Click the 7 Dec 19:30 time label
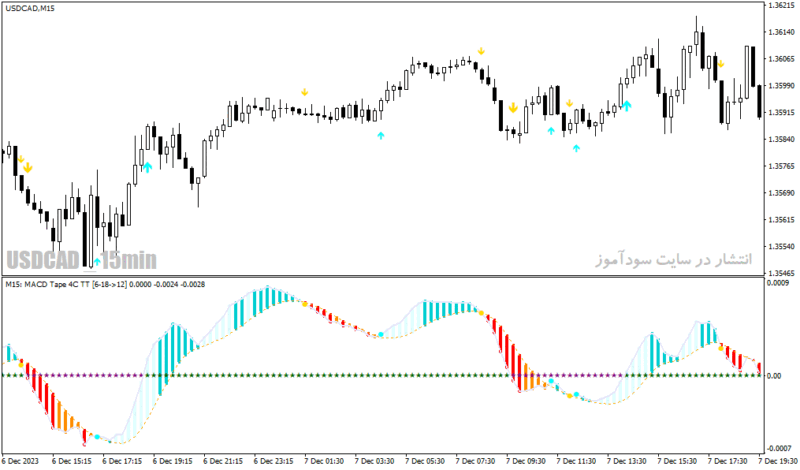This screenshot has width=800, height=470. coord(779,461)
